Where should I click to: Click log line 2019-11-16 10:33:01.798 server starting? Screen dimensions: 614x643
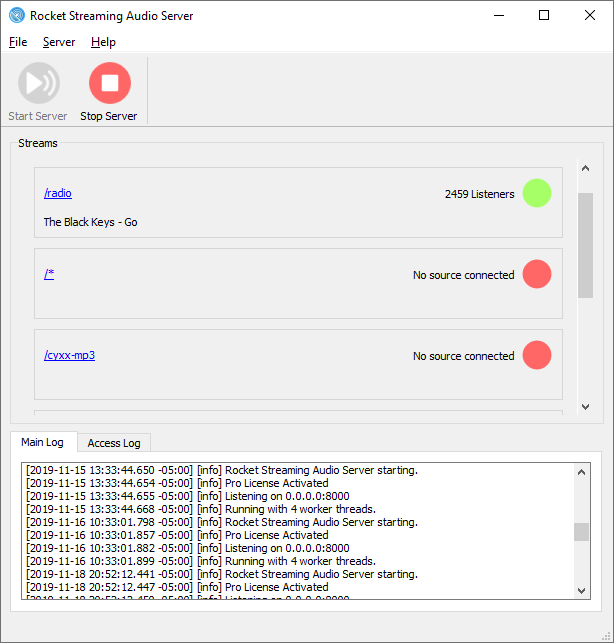click(222, 522)
